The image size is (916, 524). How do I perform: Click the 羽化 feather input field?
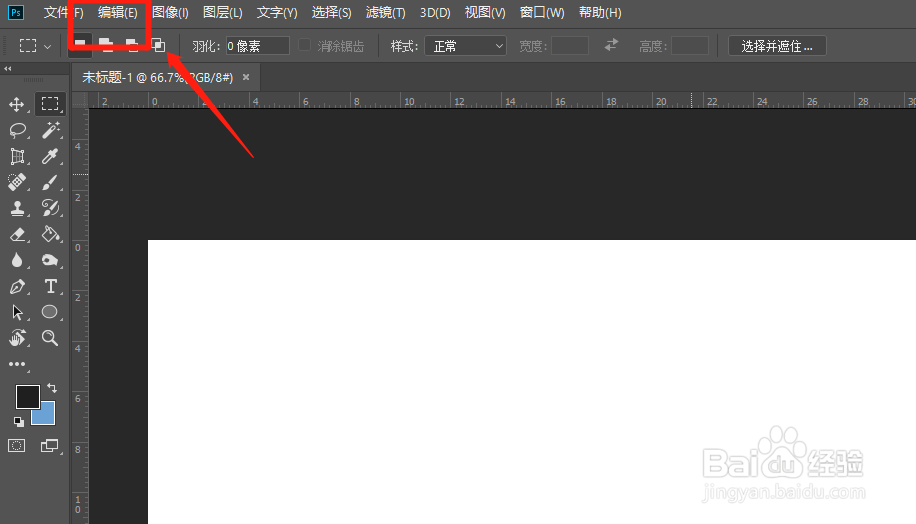(258, 46)
